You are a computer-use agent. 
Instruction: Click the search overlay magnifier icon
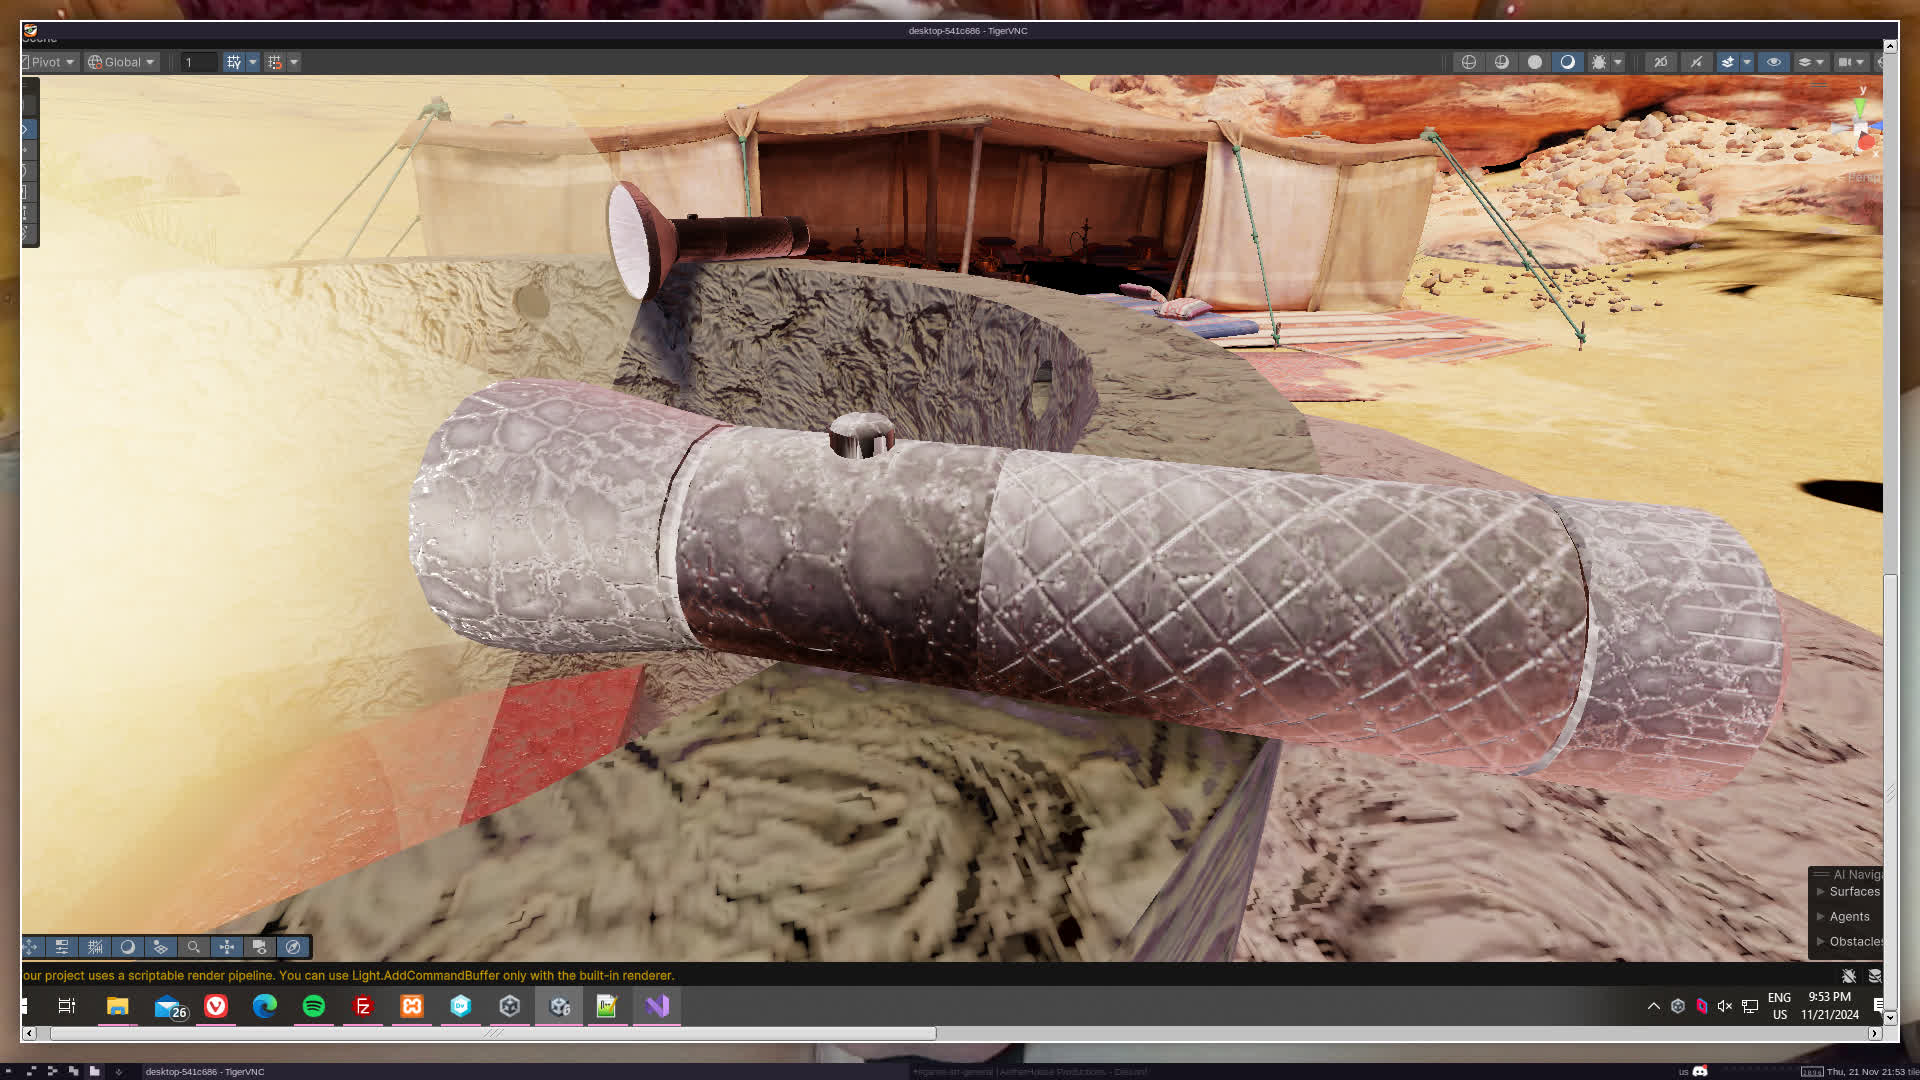click(x=194, y=947)
